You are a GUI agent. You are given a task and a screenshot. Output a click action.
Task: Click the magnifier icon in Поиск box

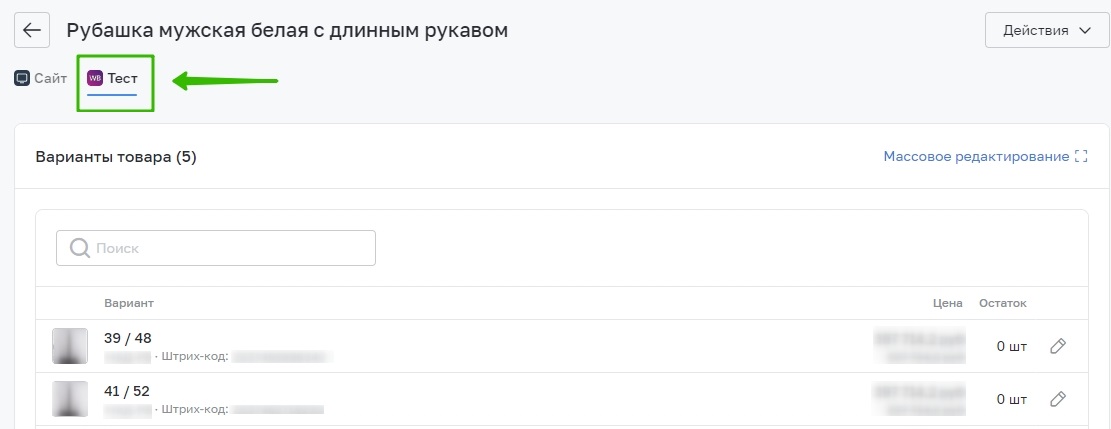[80, 248]
